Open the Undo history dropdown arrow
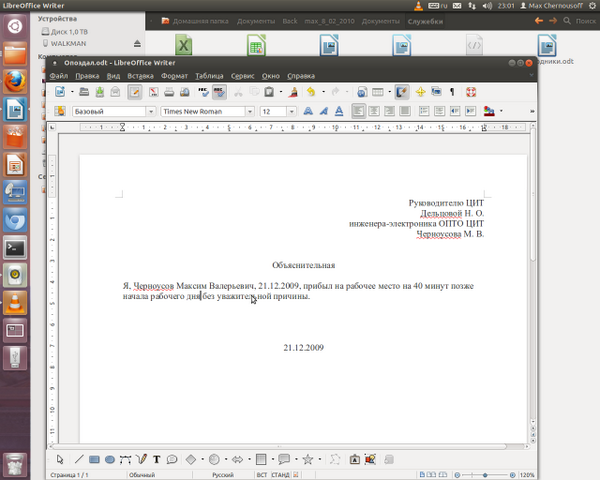This screenshot has width=600, height=480. (x=323, y=92)
